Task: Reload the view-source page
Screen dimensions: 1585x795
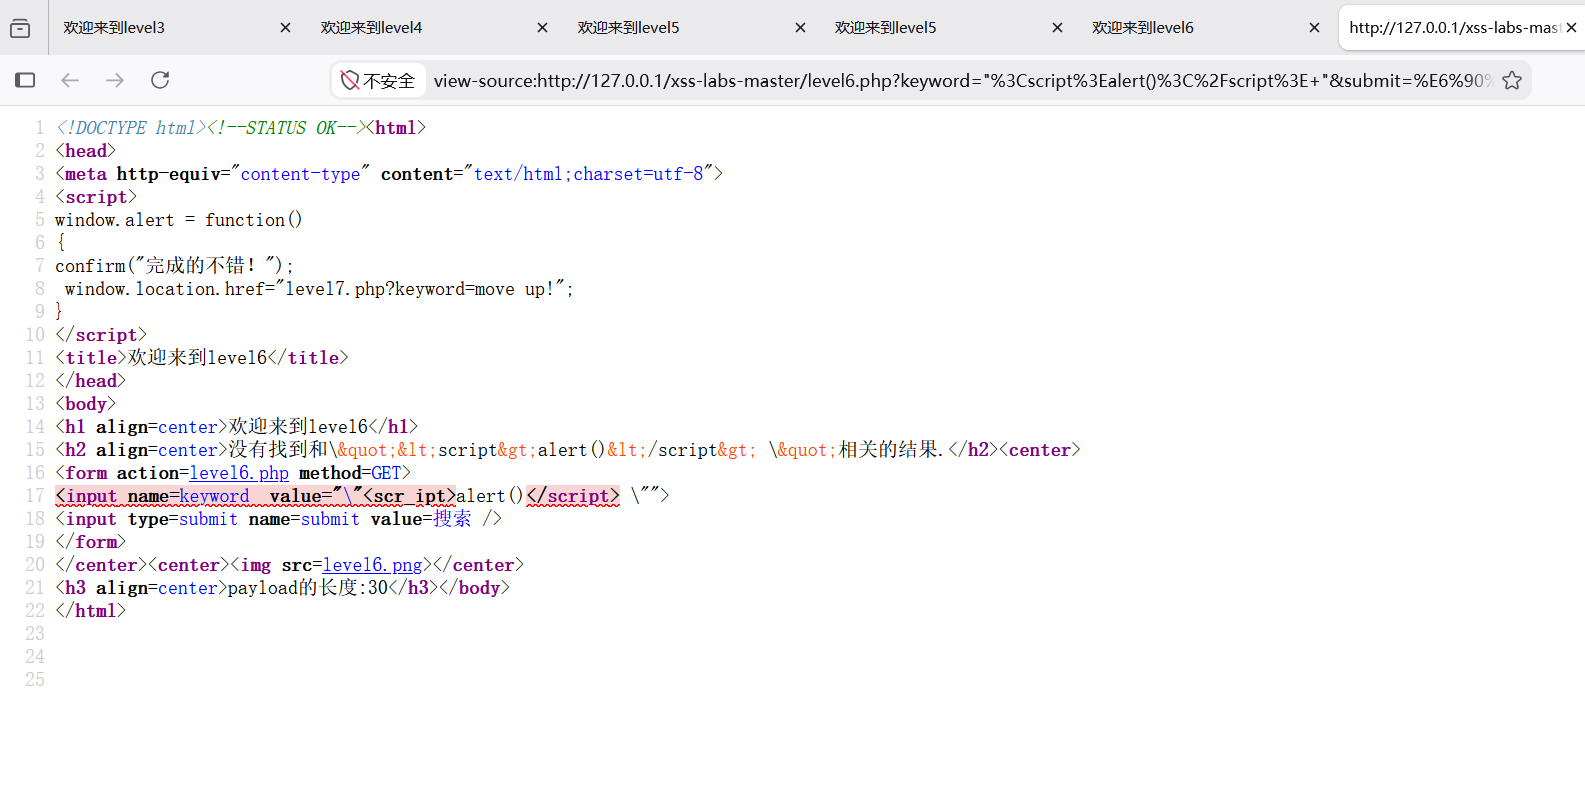Action: (160, 80)
